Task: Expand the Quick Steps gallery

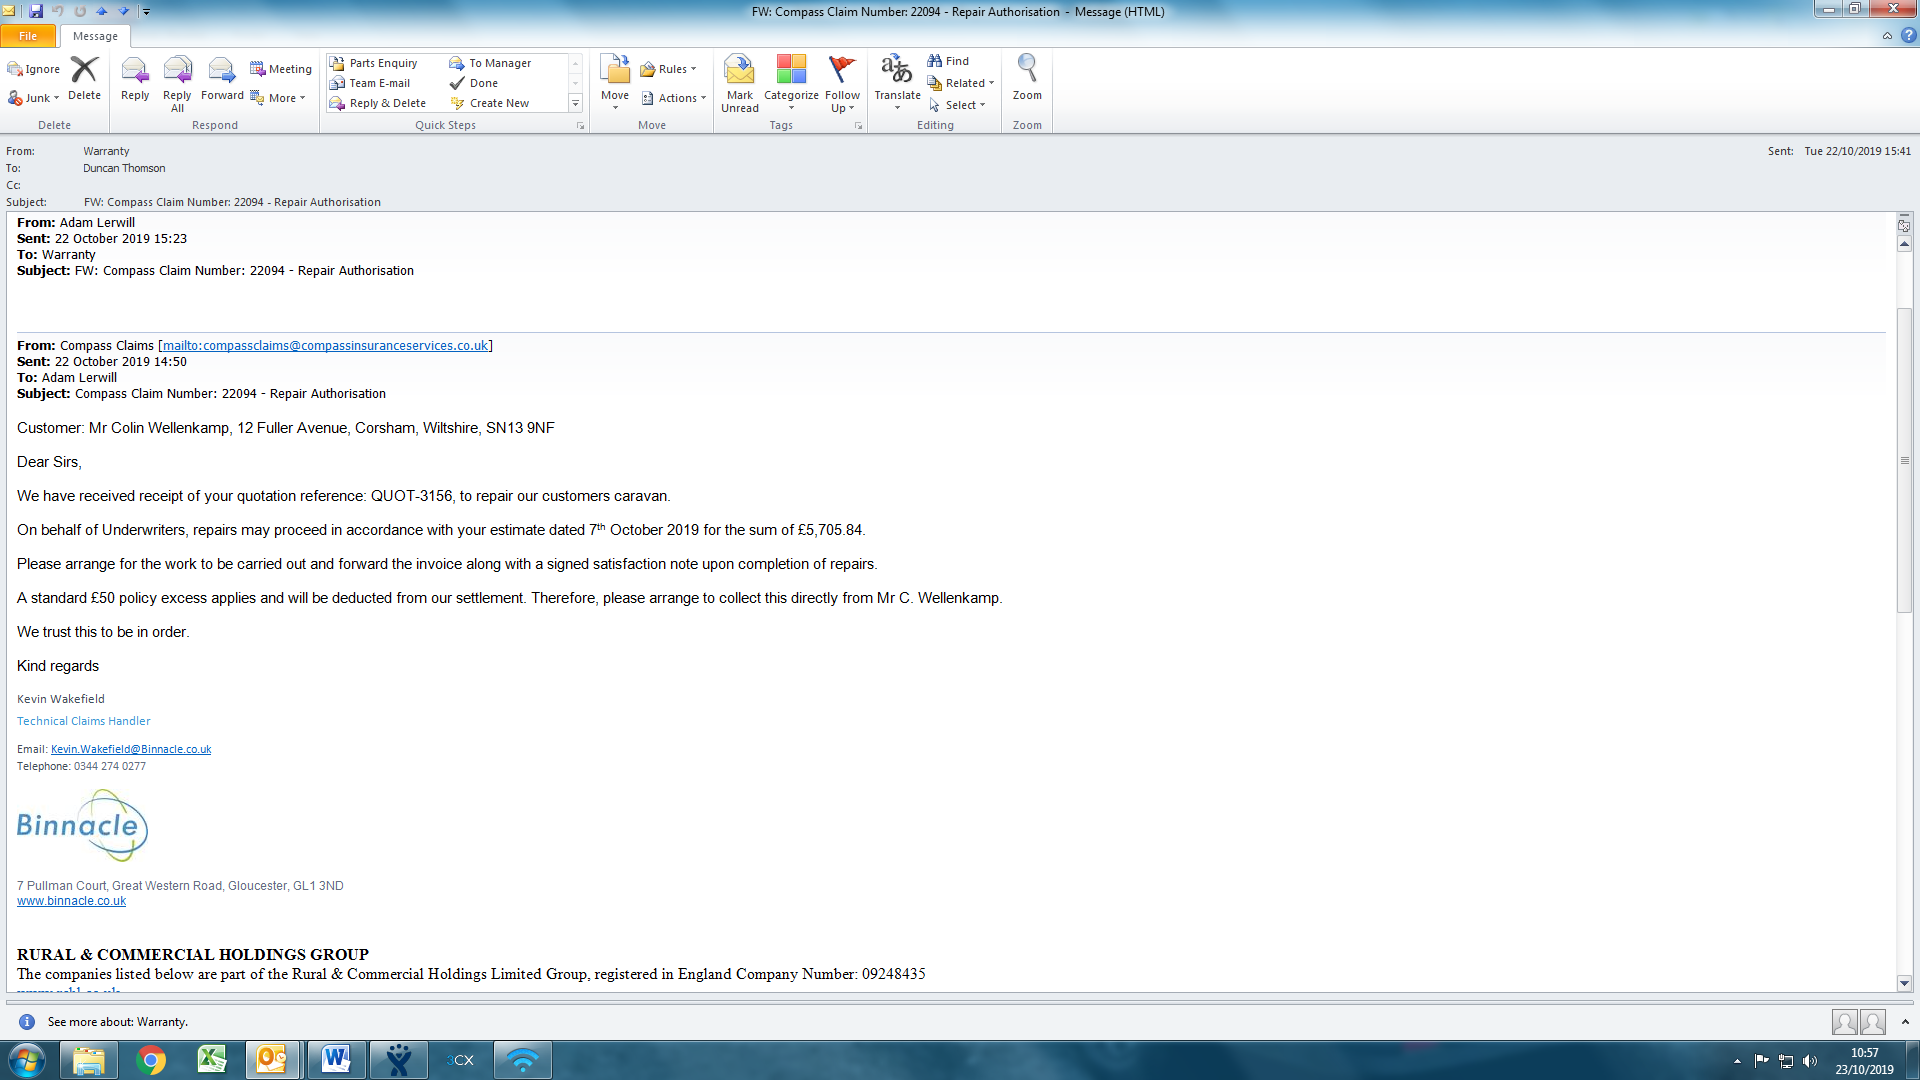Action: [x=575, y=104]
